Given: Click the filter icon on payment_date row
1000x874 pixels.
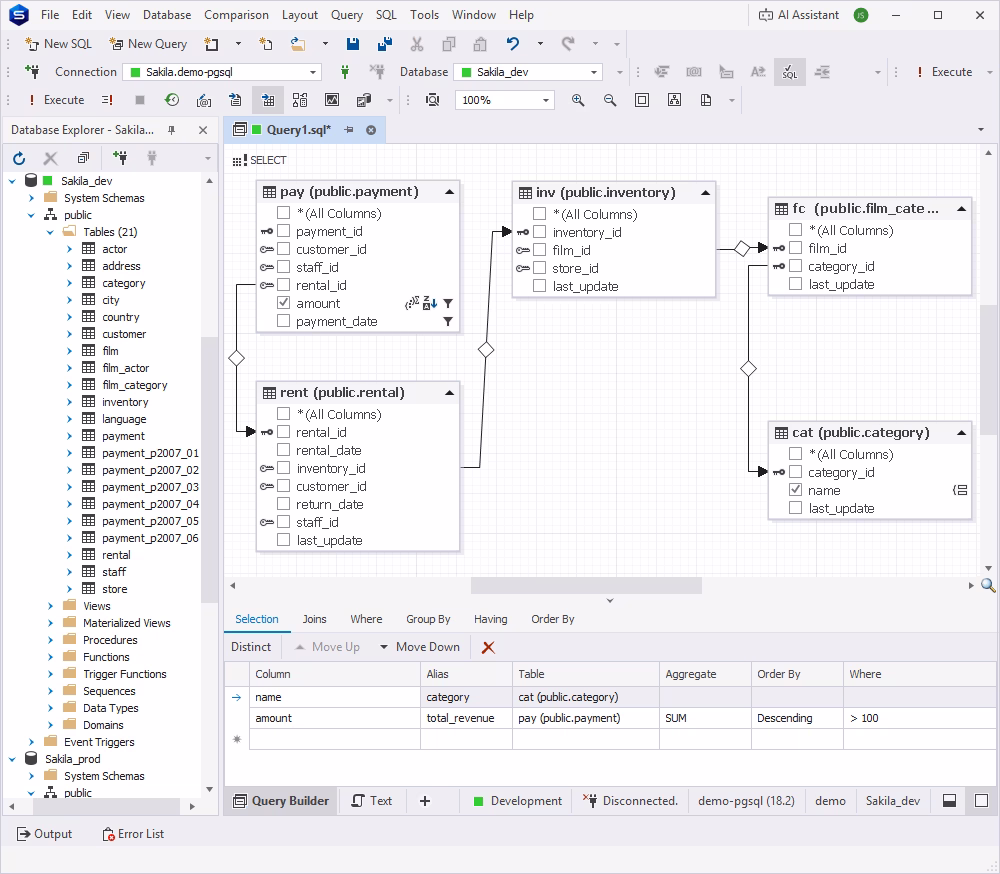Looking at the screenshot, I should 448,322.
